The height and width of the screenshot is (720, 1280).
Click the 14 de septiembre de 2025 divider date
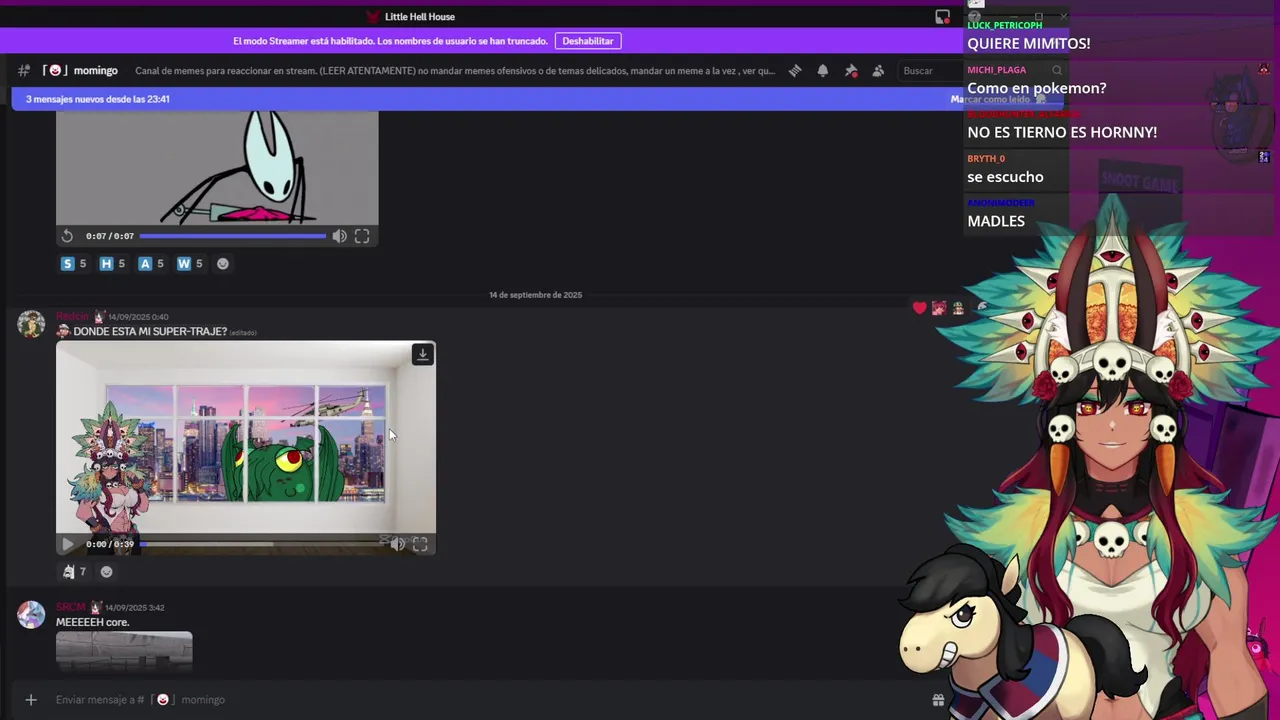[535, 295]
